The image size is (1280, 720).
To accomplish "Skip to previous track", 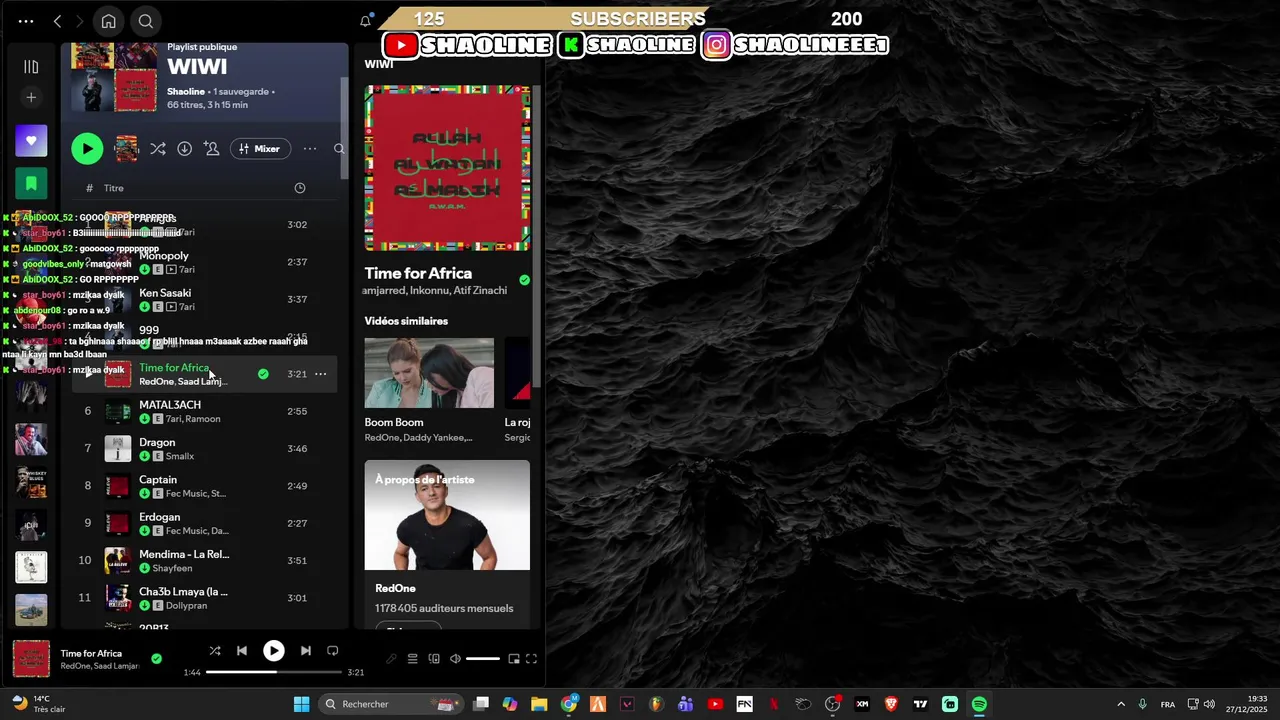I will click(242, 651).
